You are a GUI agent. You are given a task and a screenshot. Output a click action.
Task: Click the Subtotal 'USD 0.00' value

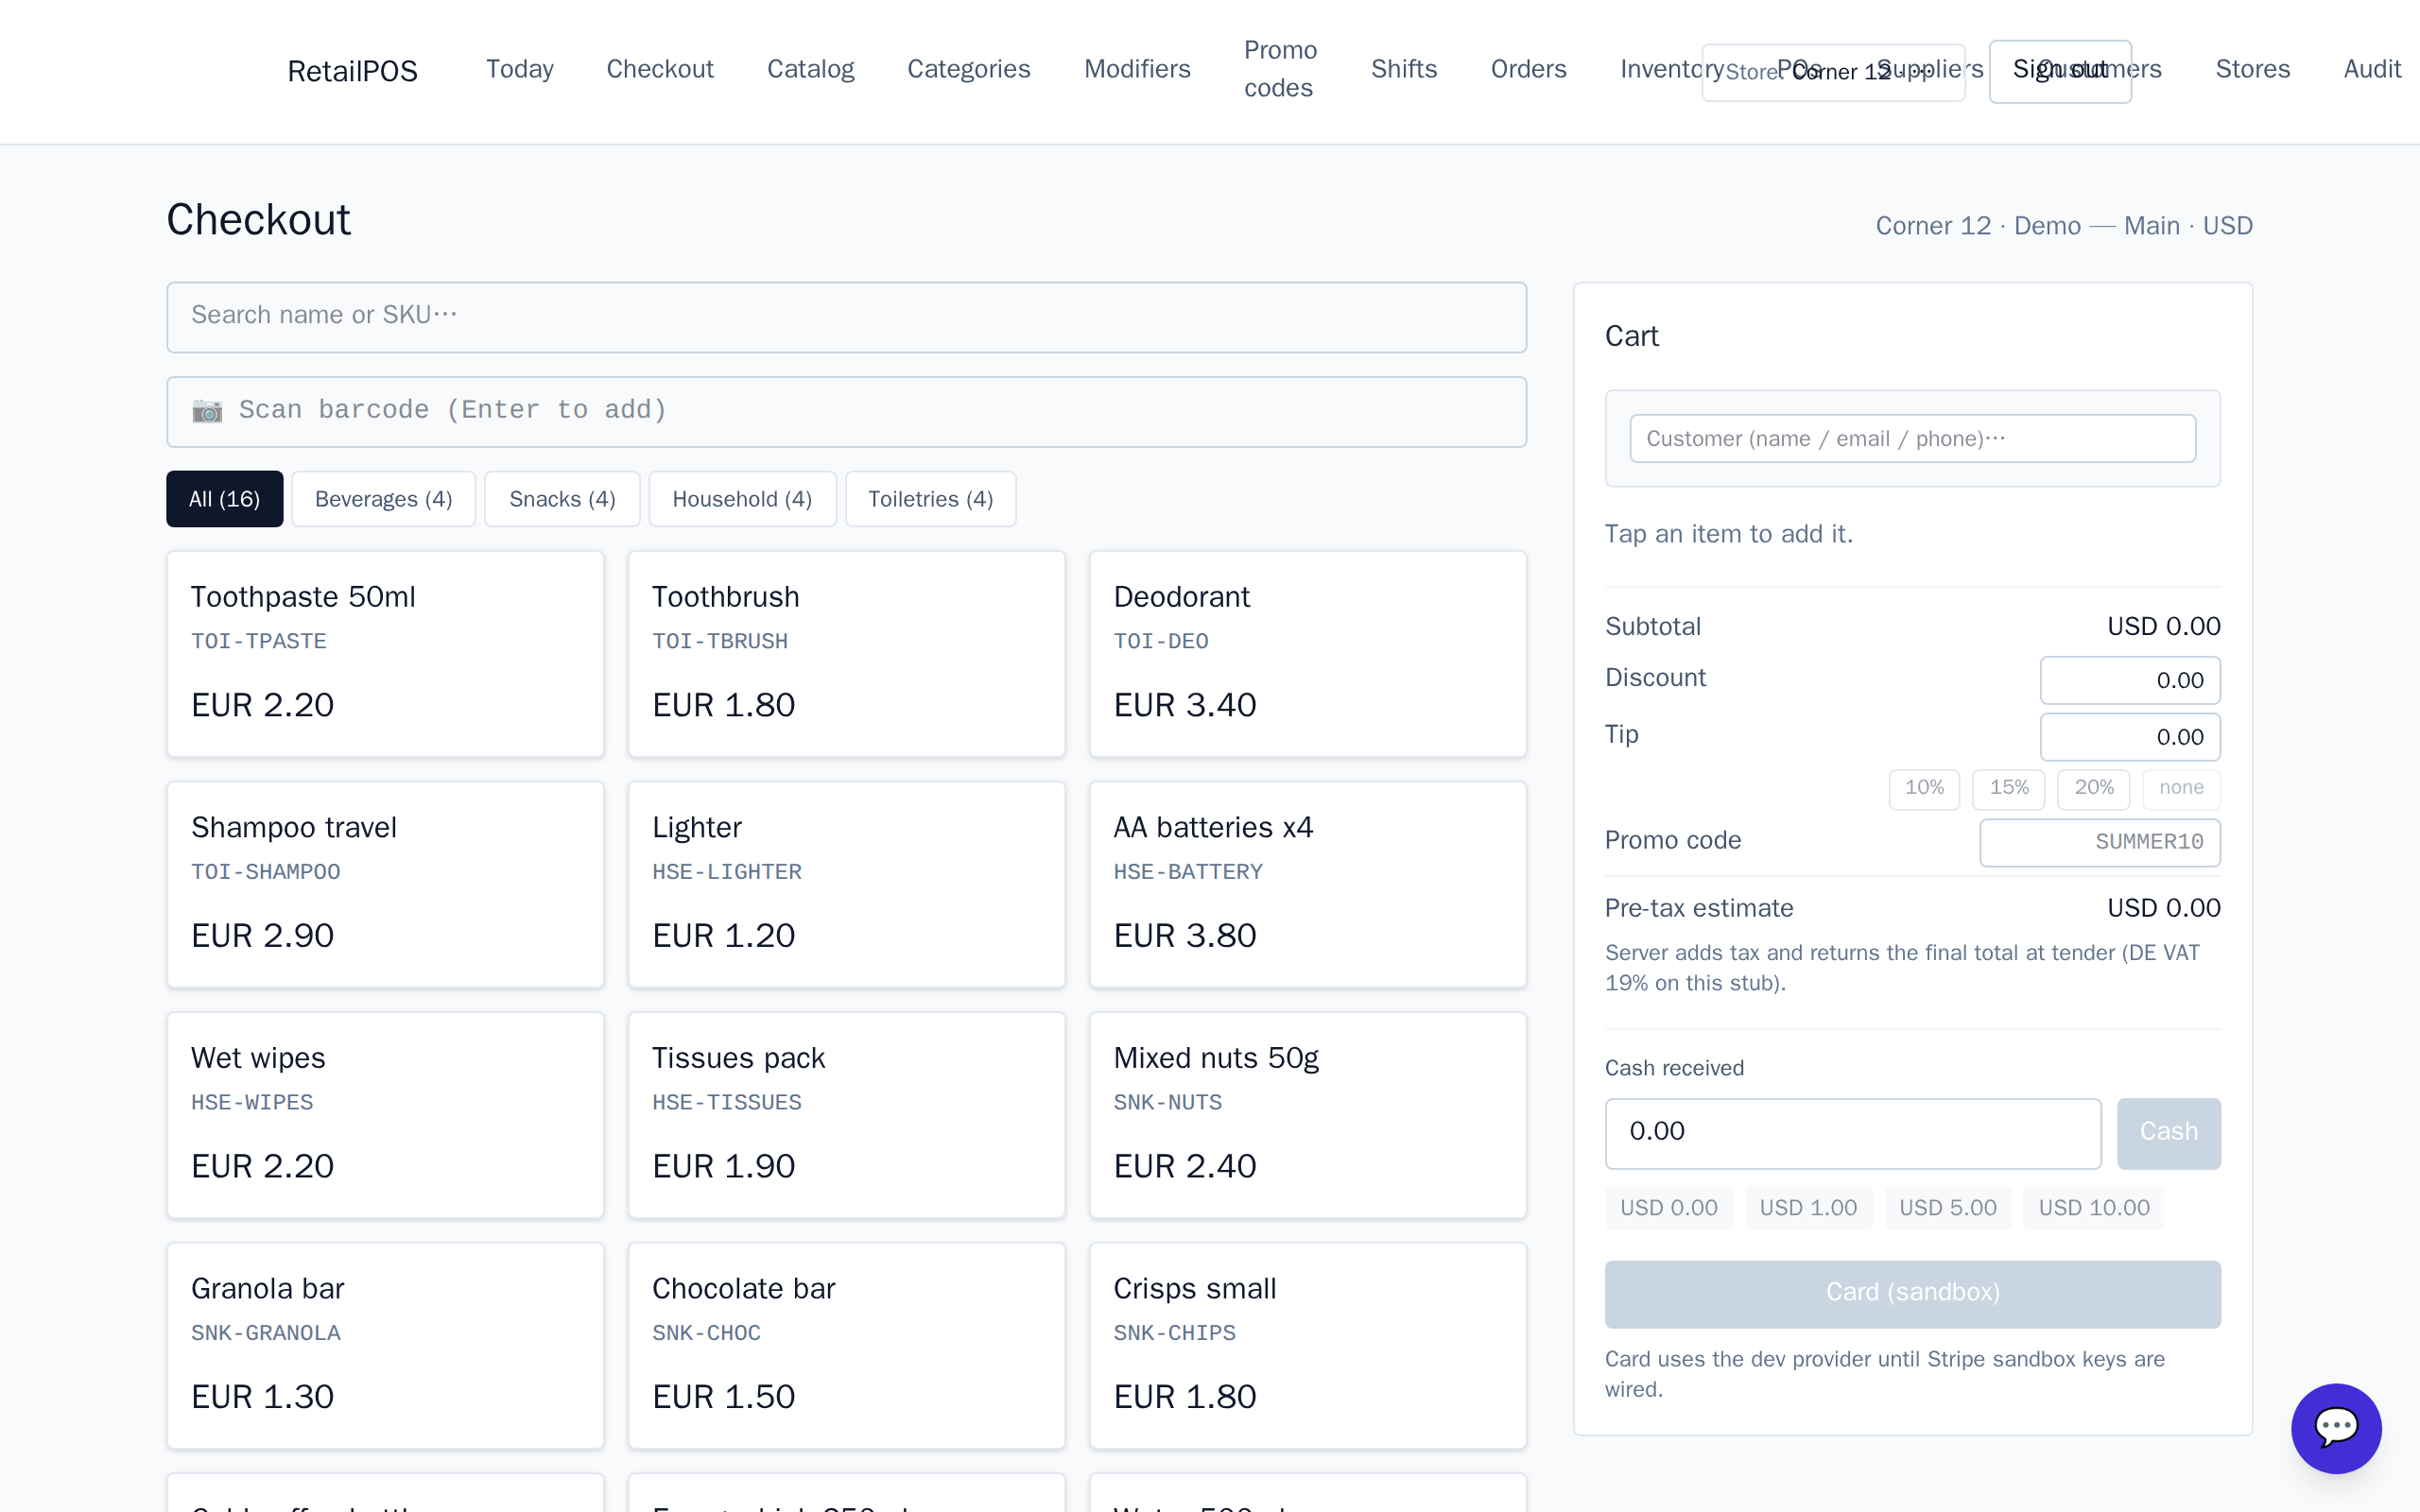coord(2164,626)
